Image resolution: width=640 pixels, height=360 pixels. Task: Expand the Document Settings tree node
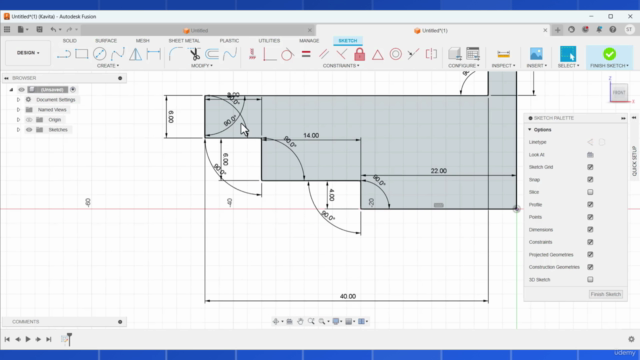(18, 100)
